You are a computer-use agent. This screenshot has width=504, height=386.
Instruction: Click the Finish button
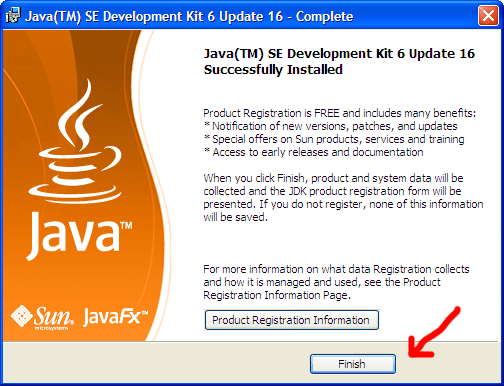click(x=353, y=364)
